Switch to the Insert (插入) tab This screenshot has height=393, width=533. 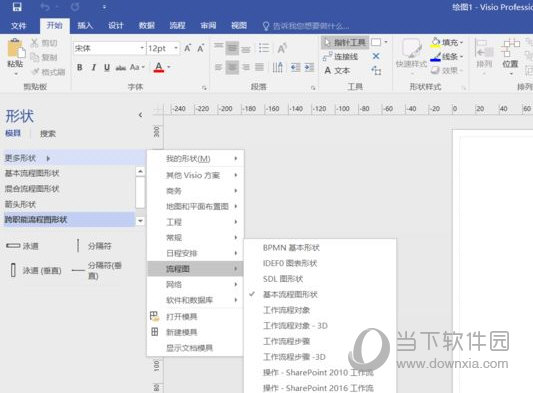click(x=85, y=26)
